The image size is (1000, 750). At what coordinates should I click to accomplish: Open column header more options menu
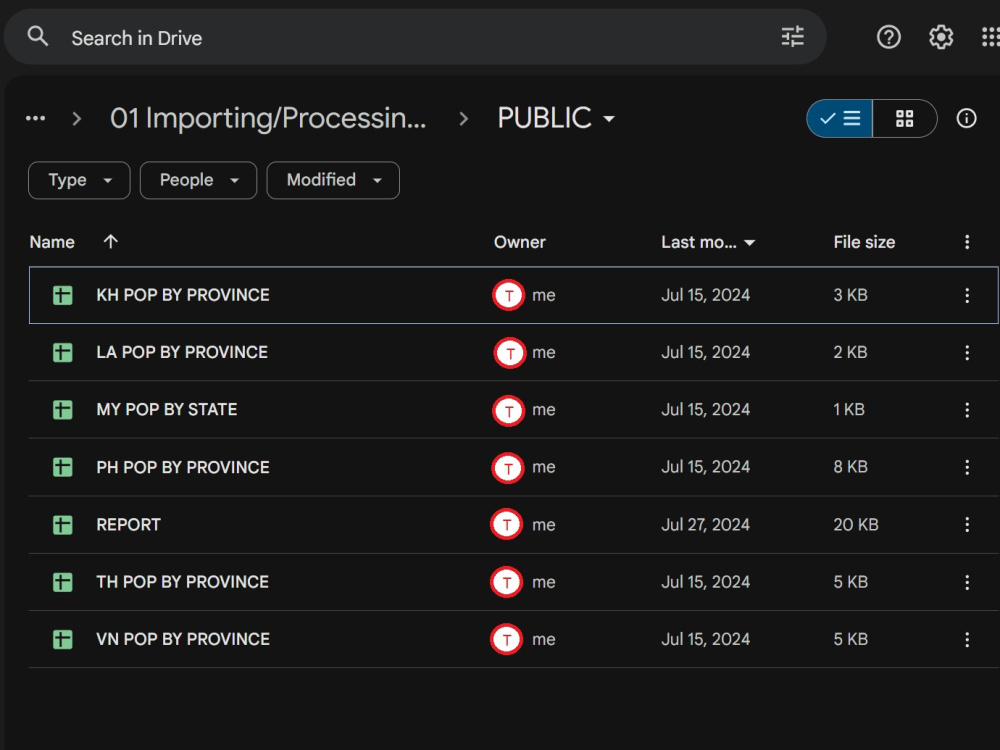pyautogui.click(x=967, y=242)
